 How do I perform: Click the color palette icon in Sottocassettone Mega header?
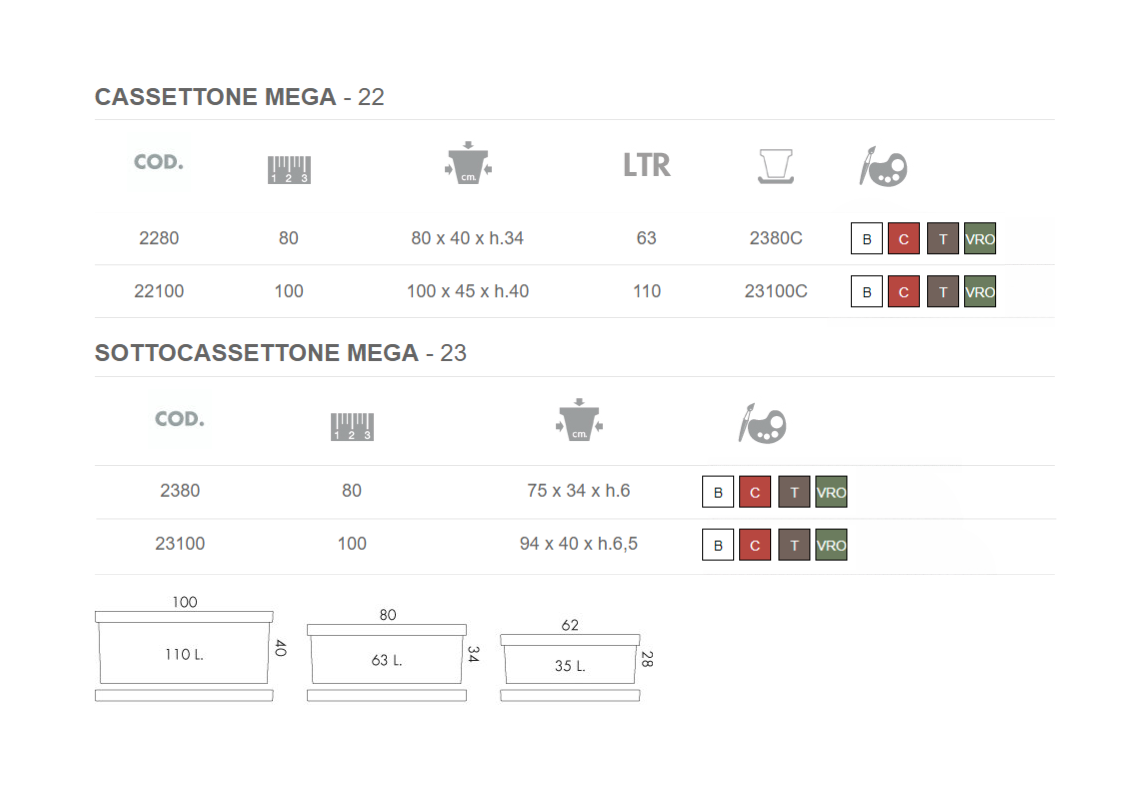tap(762, 424)
